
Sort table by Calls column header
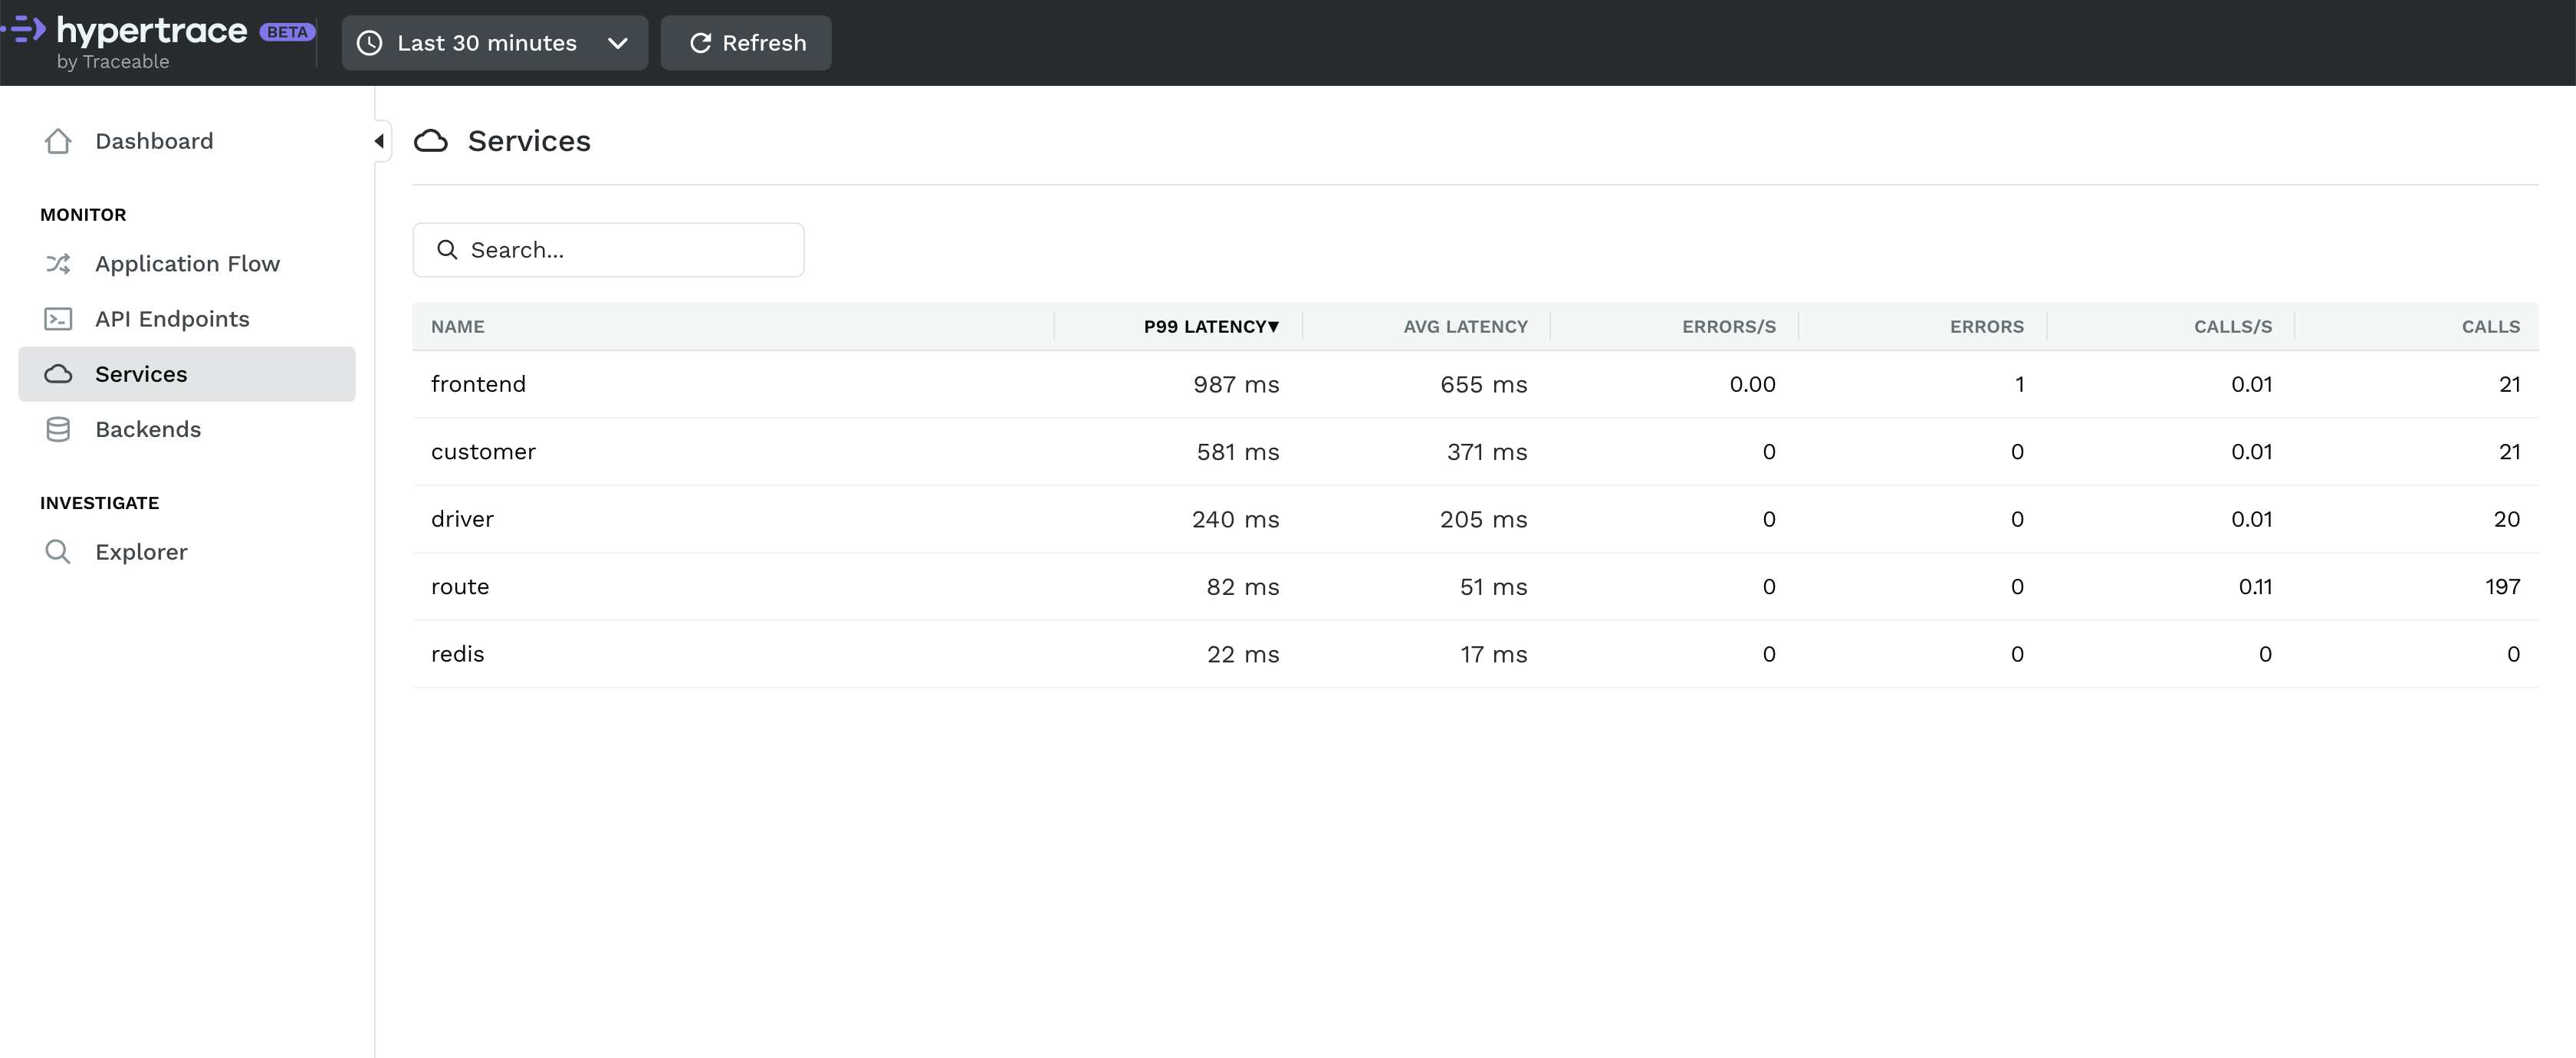point(2489,327)
